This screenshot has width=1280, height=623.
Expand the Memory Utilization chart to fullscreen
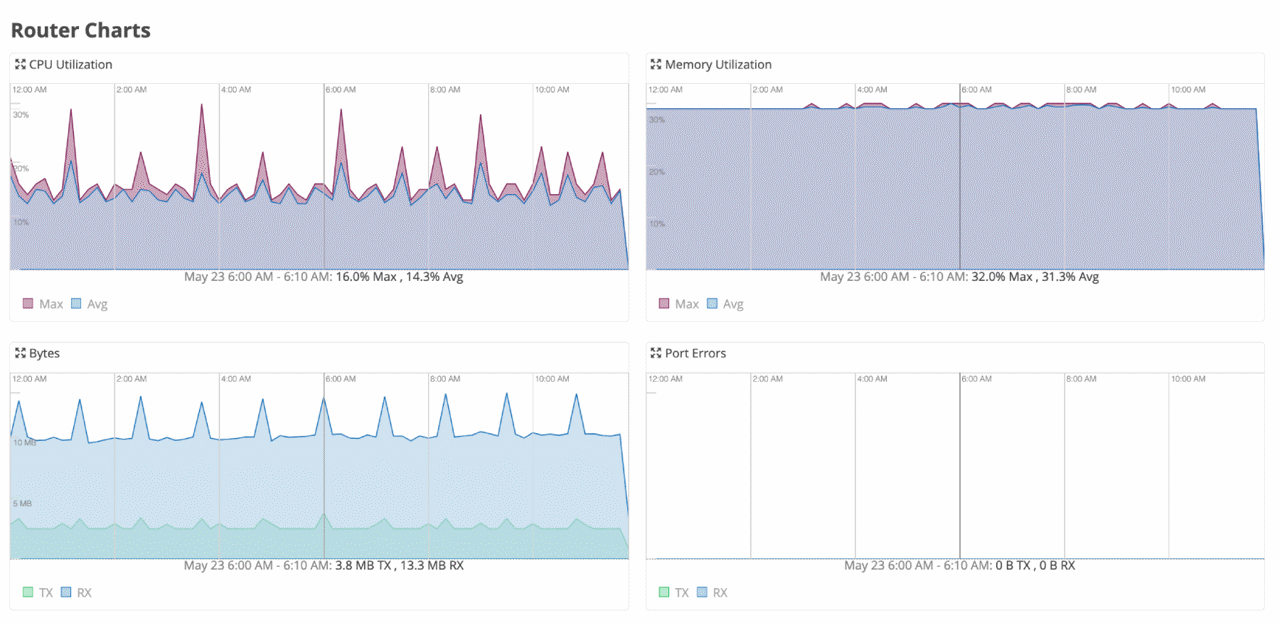656,64
